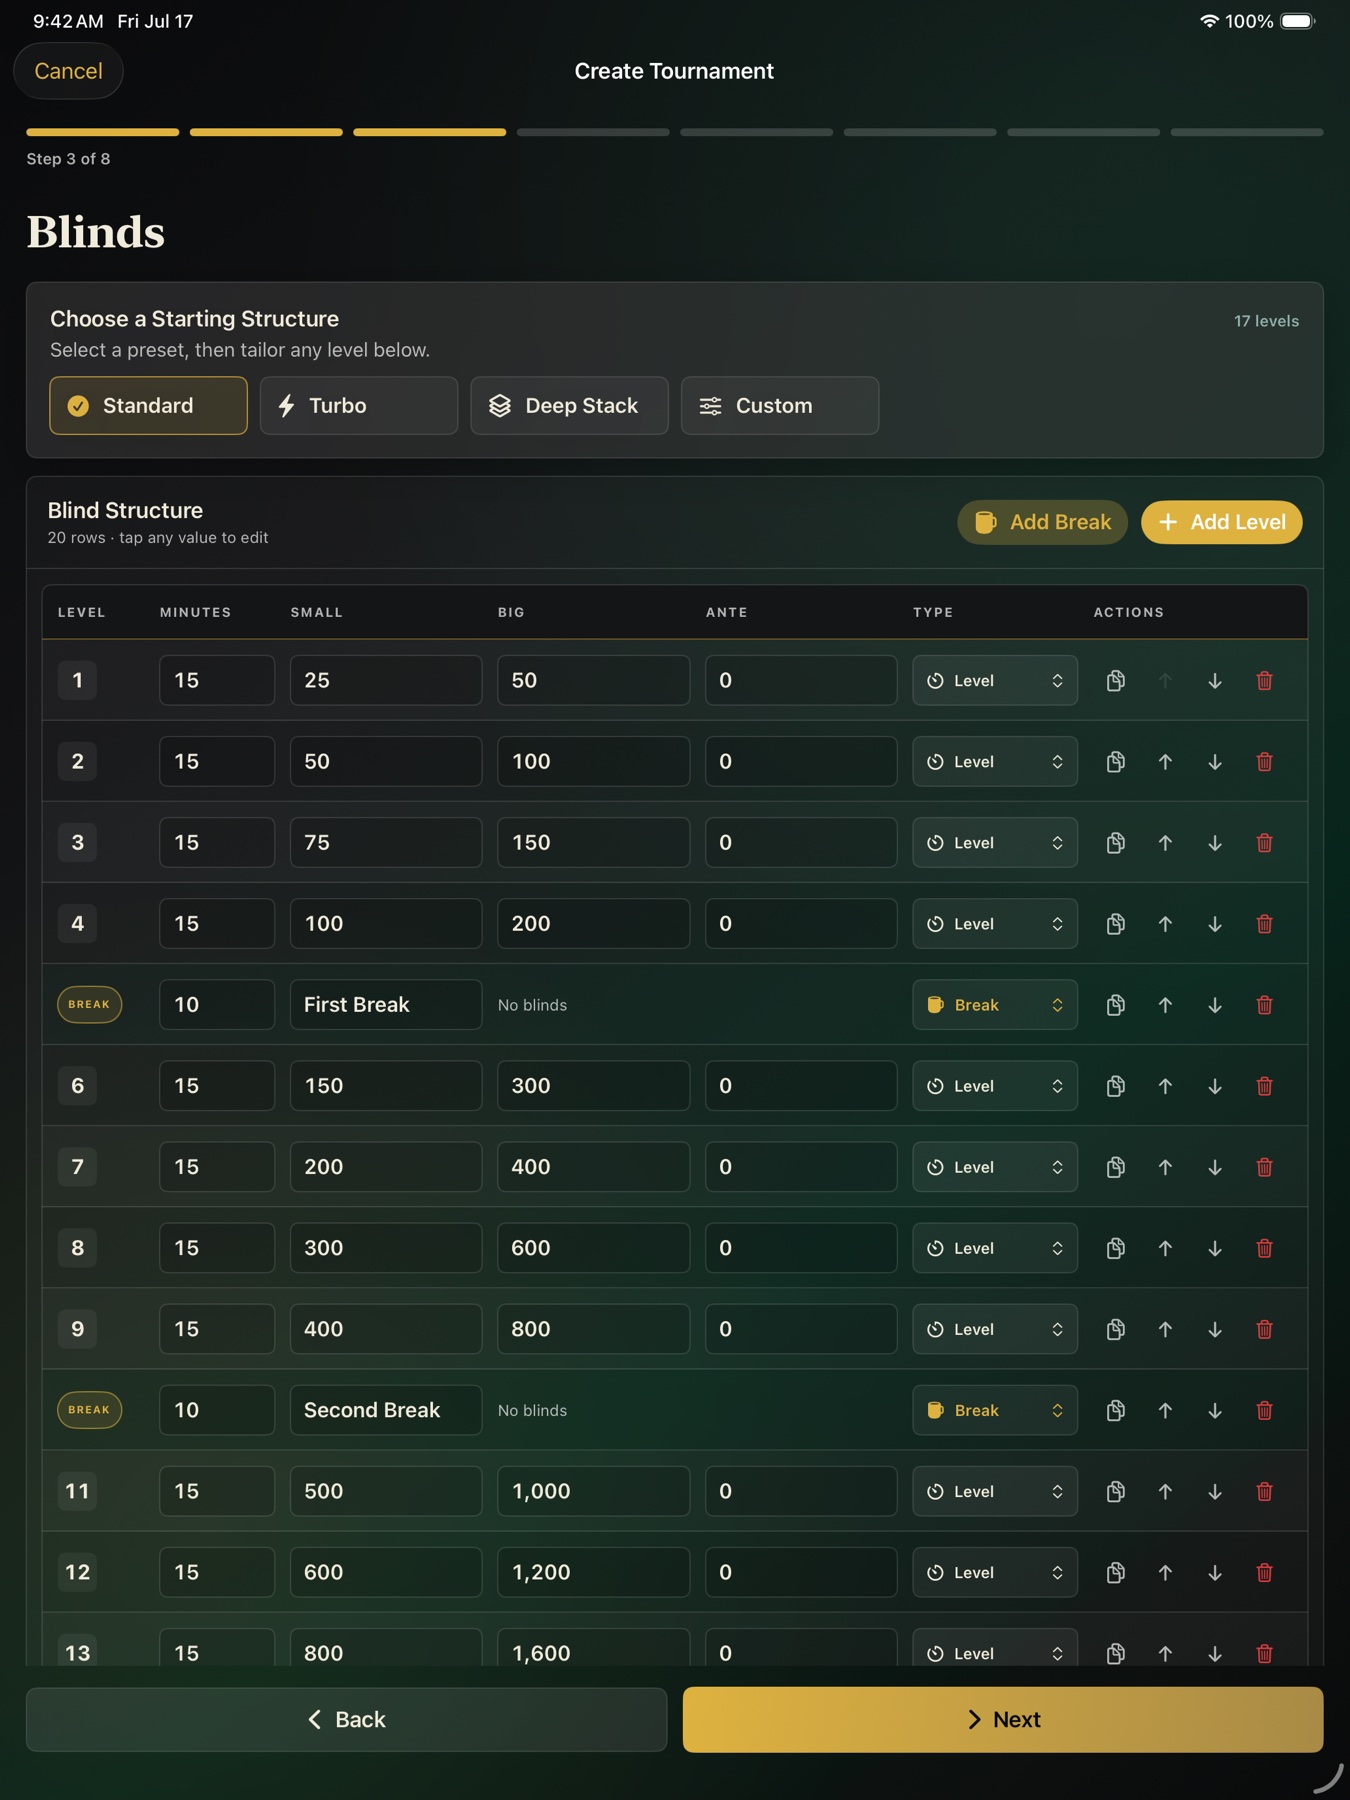Click the ANTE column header

pos(727,612)
